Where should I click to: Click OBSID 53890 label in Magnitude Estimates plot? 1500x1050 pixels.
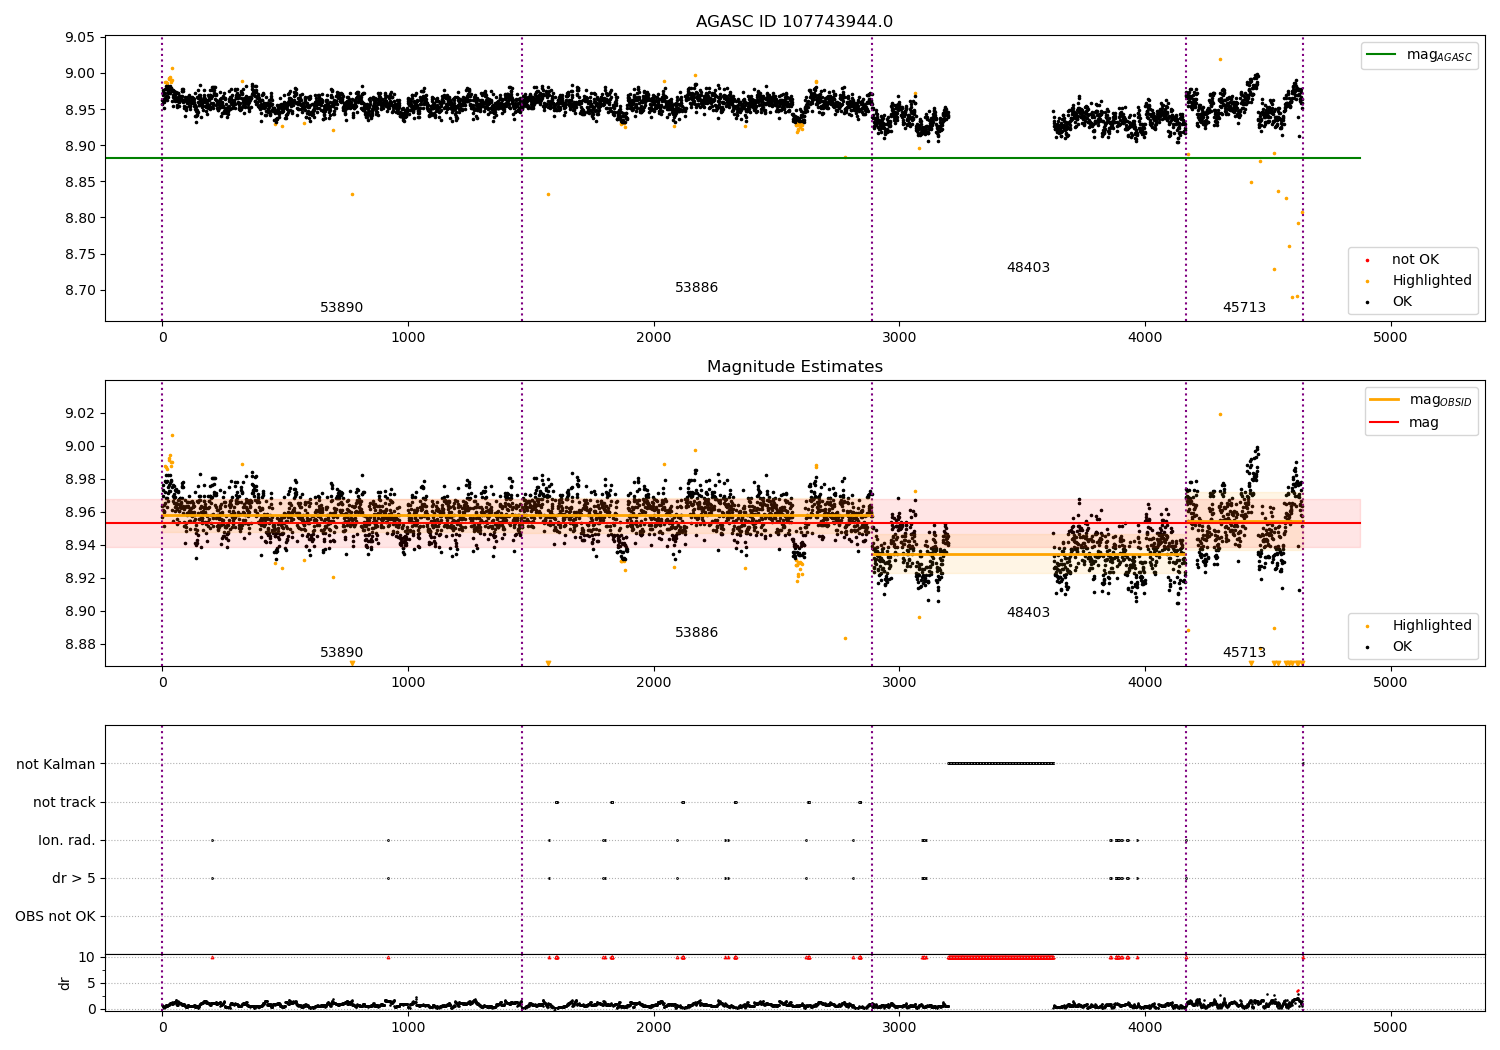tap(341, 653)
